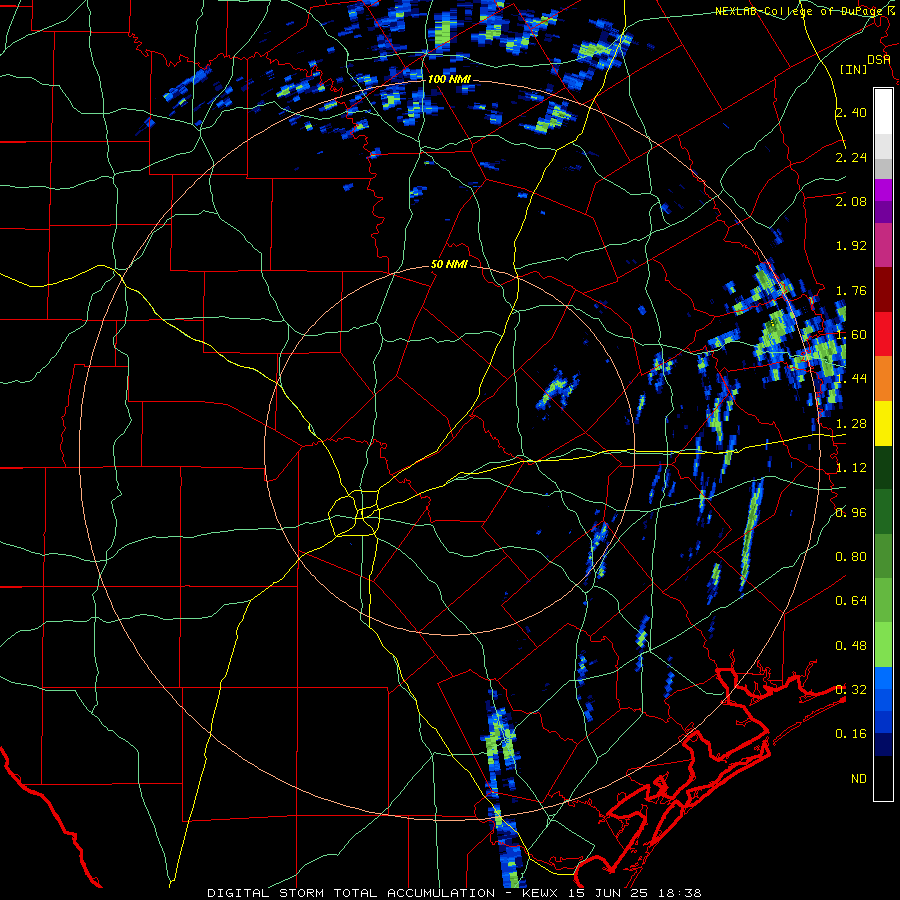The height and width of the screenshot is (900, 900).
Task: Click the 1.28 legend value
Action: pyautogui.click(x=851, y=424)
